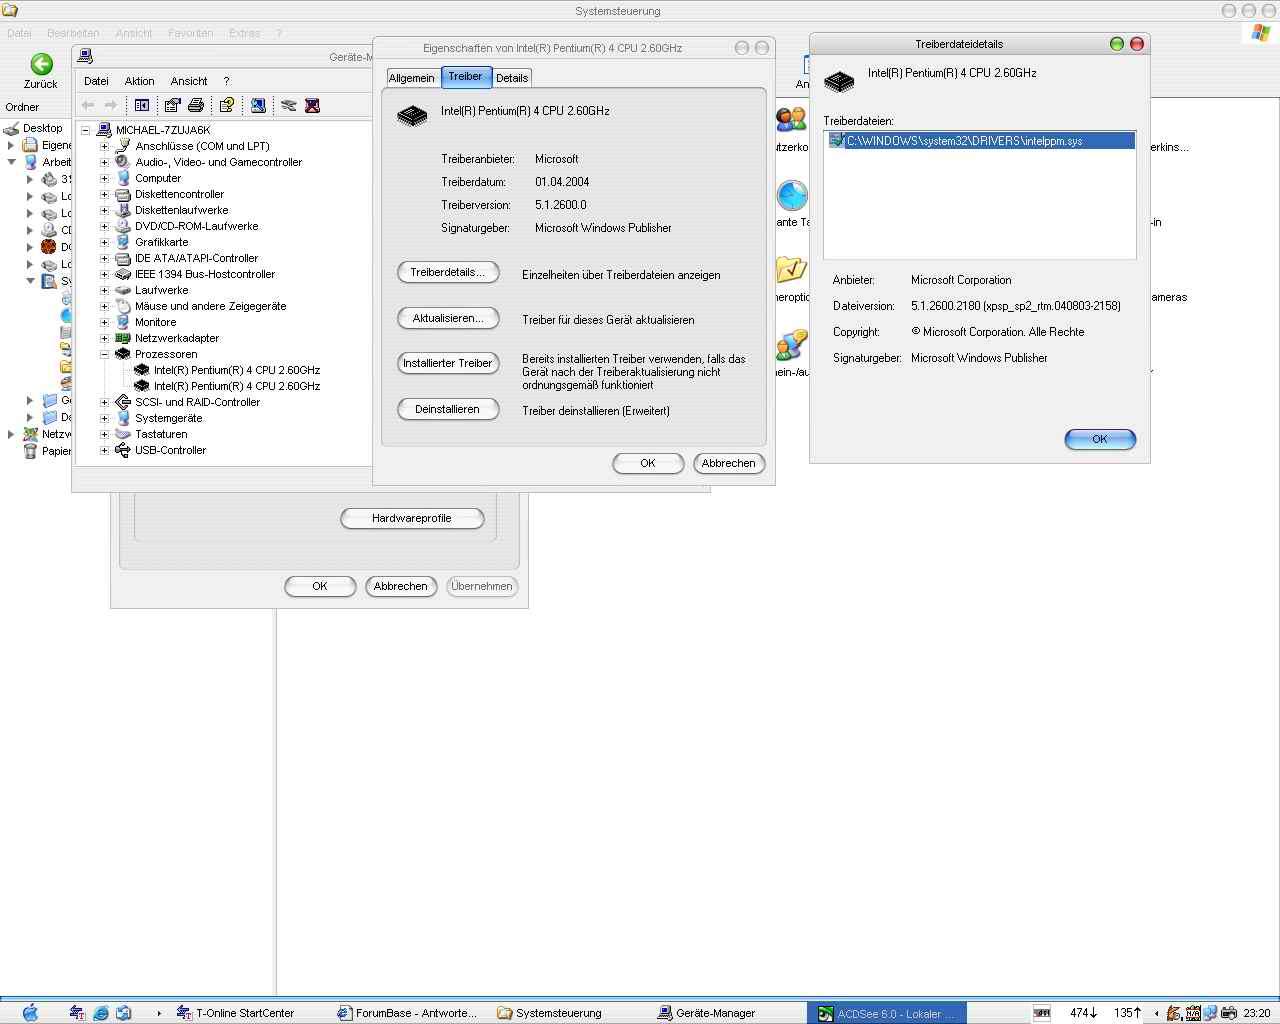The height and width of the screenshot is (1024, 1280).
Task: Expand the Audio-, Video- und Gamecontroller node
Action: (104, 162)
